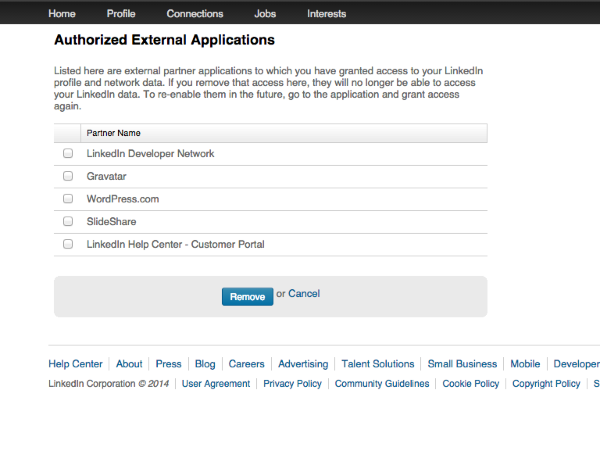Click the LinkedIn Developer Network row text

150,153
